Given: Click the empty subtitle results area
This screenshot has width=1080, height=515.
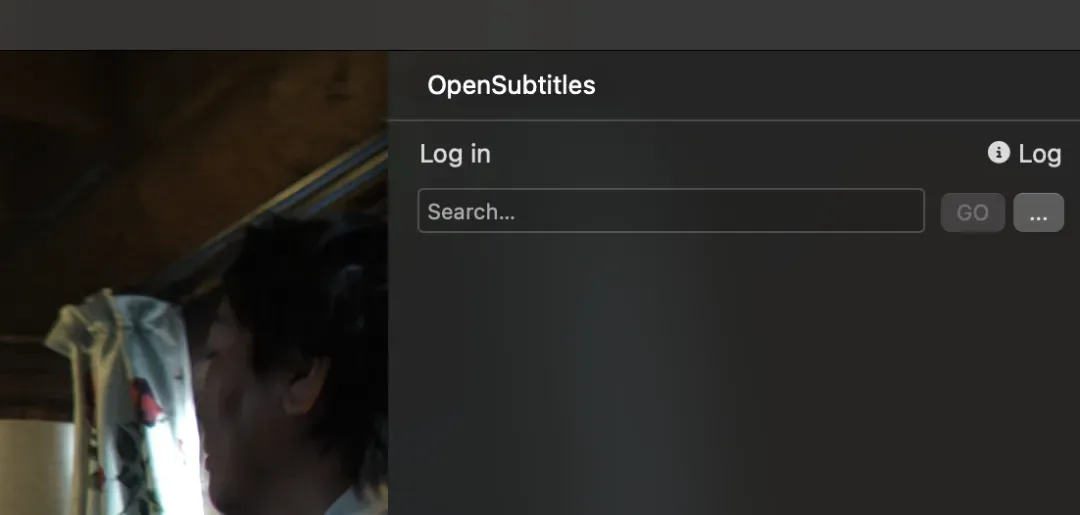Looking at the screenshot, I should click(734, 375).
